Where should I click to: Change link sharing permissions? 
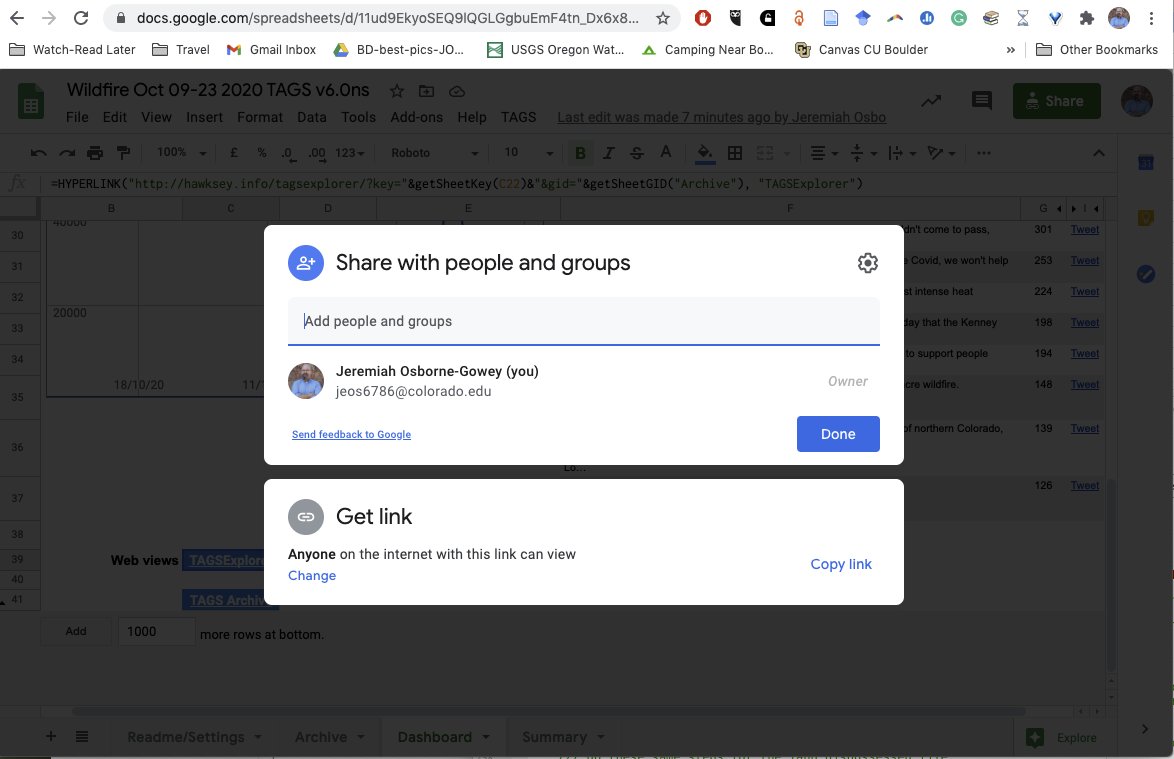pos(312,576)
